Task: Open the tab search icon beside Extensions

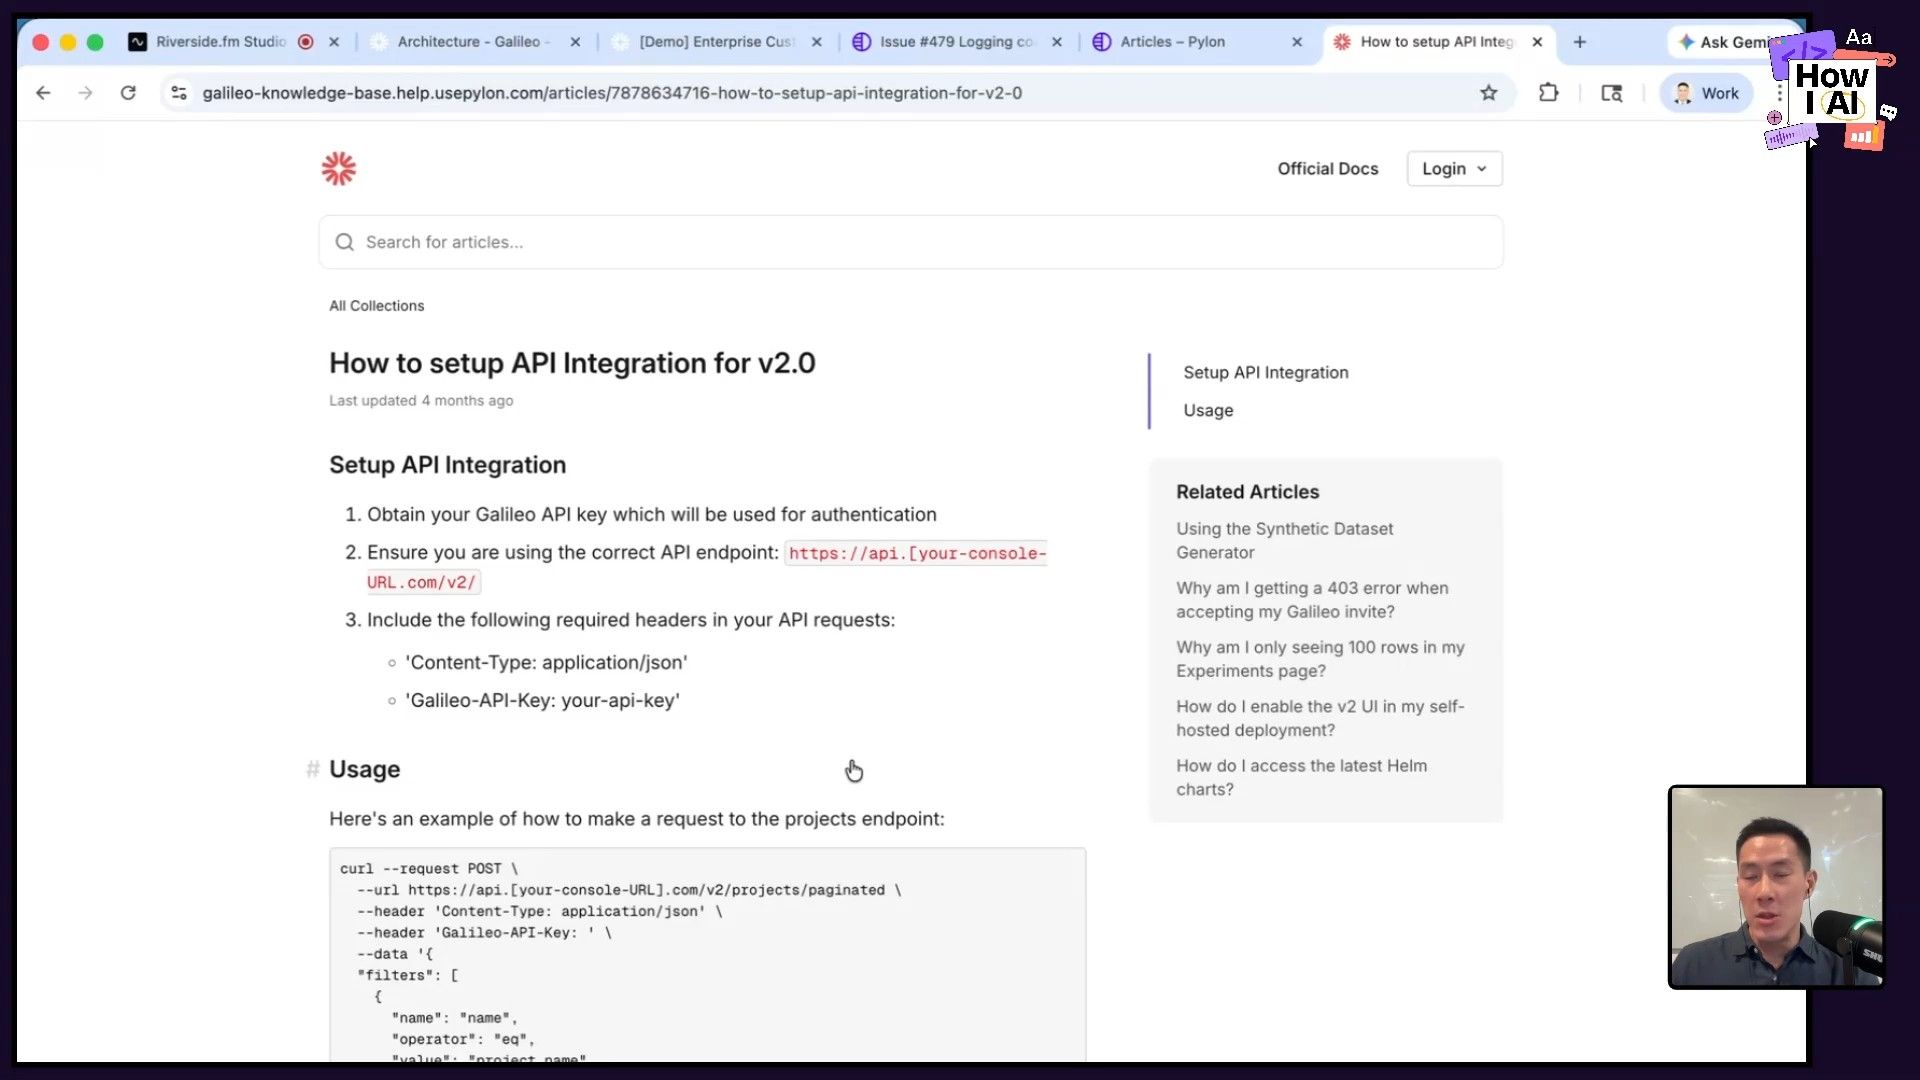Action: coord(1612,93)
